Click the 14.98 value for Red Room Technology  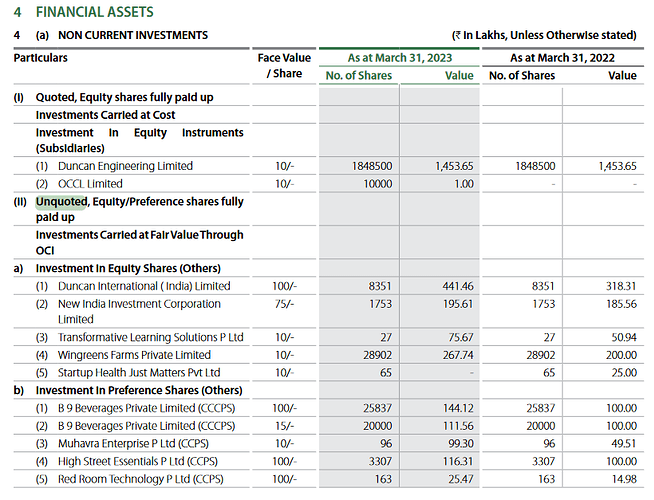click(x=624, y=479)
